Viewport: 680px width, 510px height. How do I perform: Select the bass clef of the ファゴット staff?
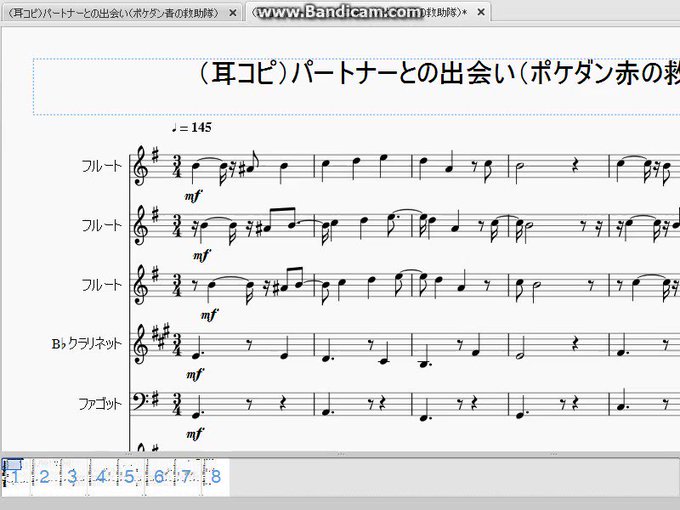click(x=139, y=401)
